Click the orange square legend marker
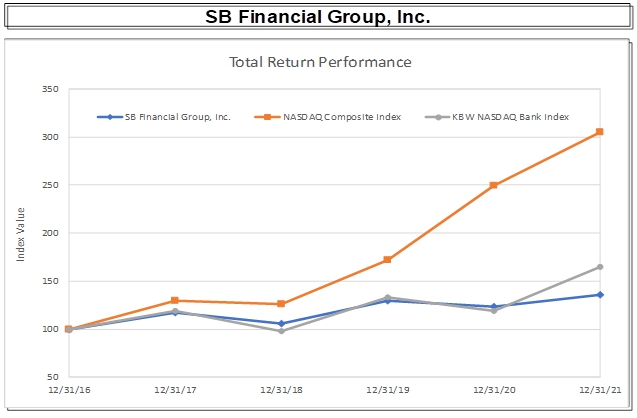The height and width of the screenshot is (418, 637). point(267,117)
